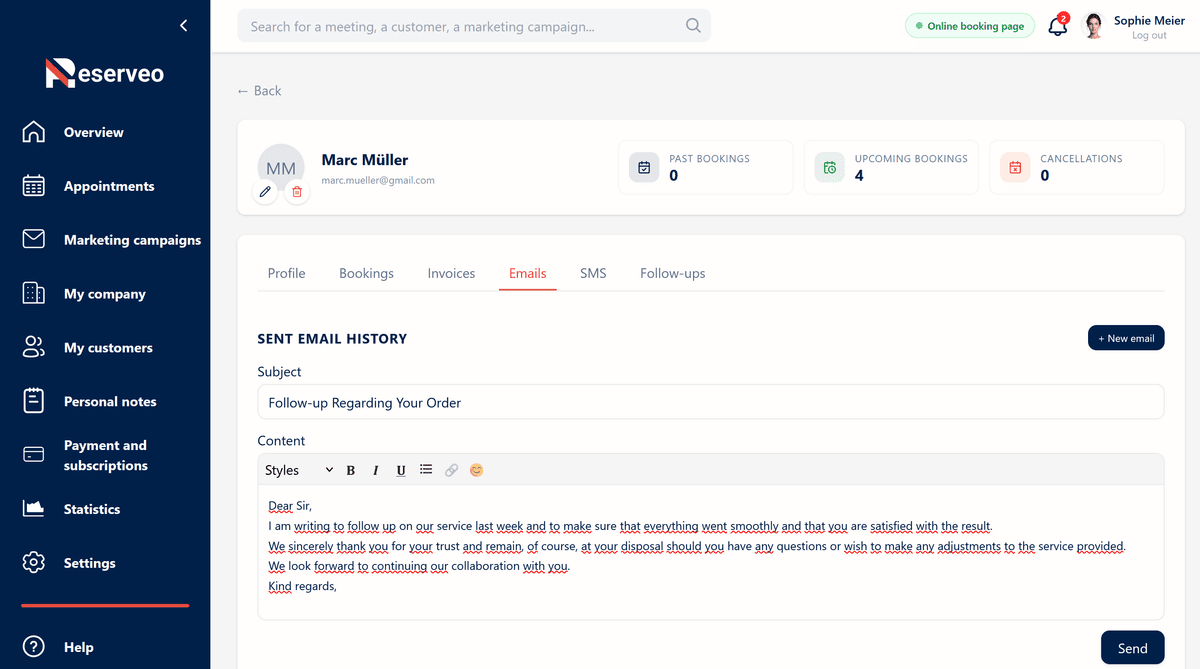Screen dimensions: 1200x669
Task: Toggle underline formatting in editor
Action: pyautogui.click(x=401, y=470)
